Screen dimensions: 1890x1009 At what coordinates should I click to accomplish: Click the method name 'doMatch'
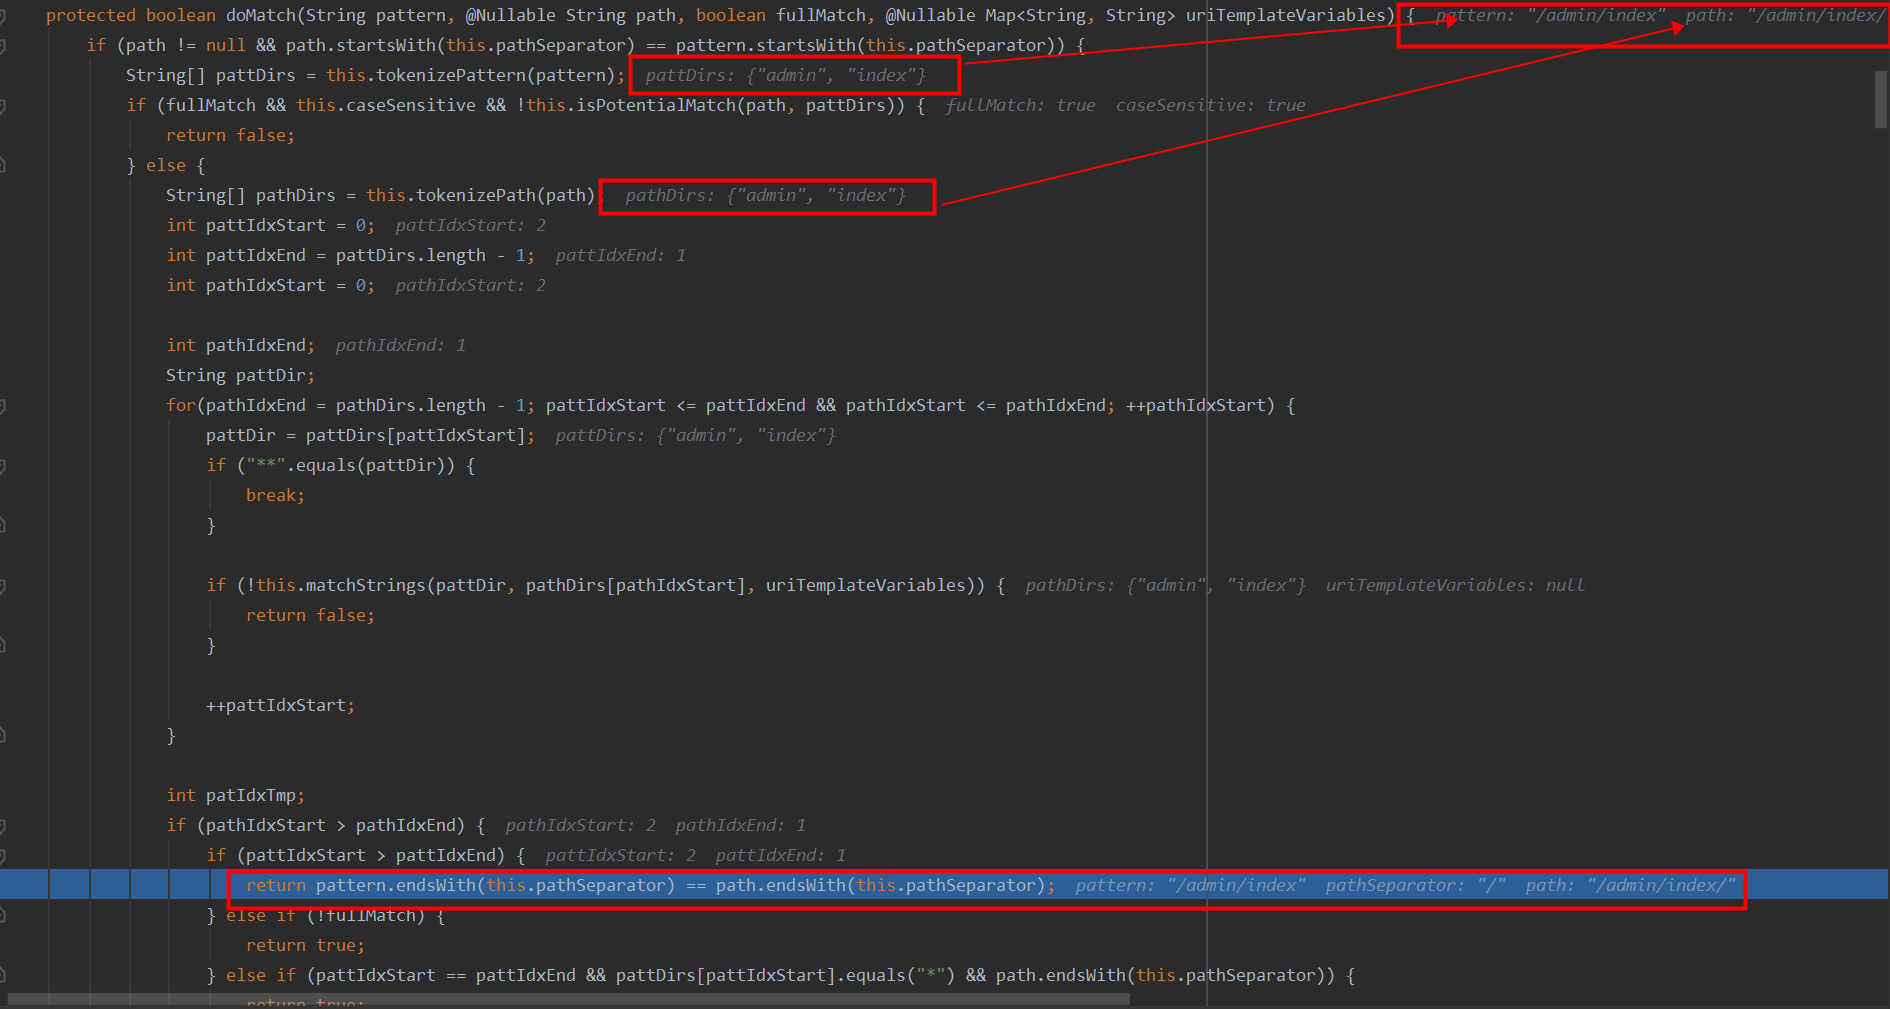(x=260, y=16)
